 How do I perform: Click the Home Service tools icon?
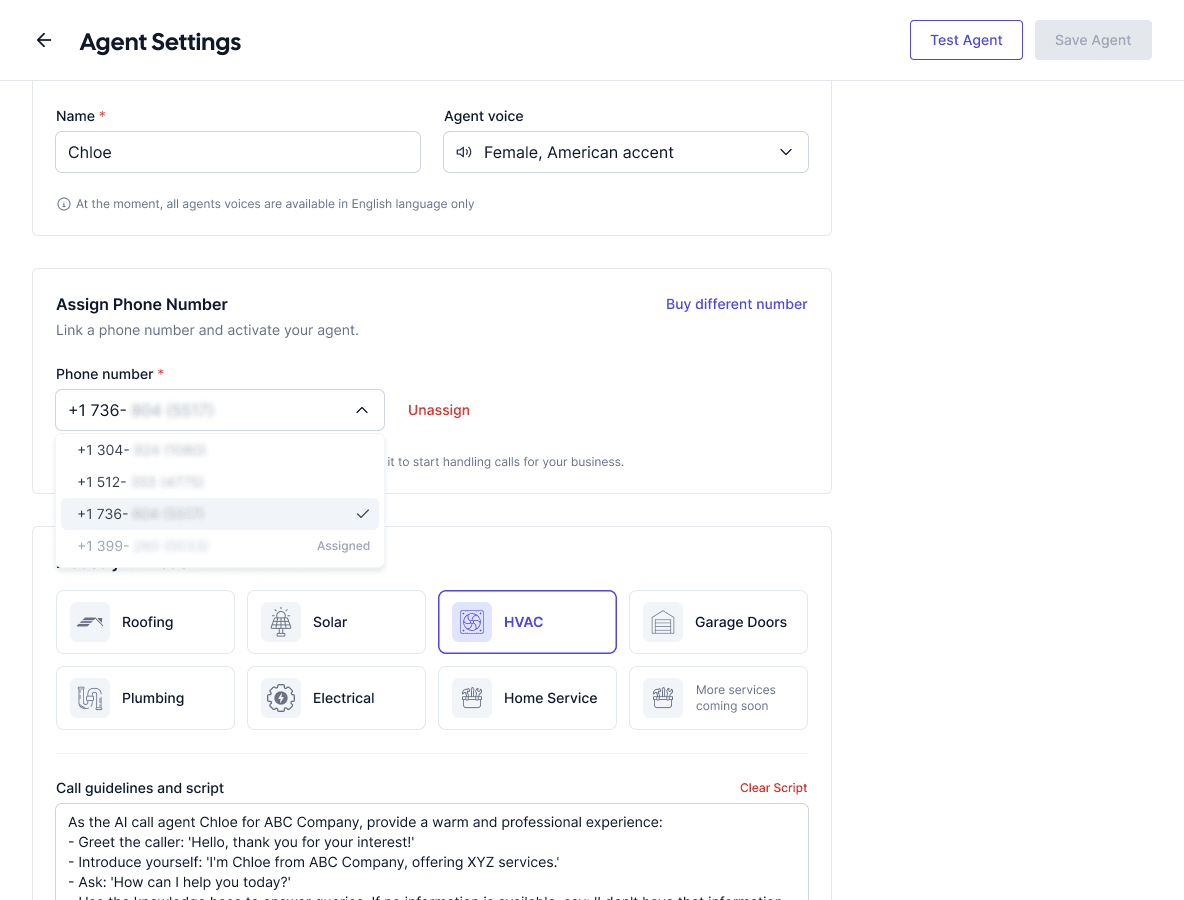coord(472,698)
